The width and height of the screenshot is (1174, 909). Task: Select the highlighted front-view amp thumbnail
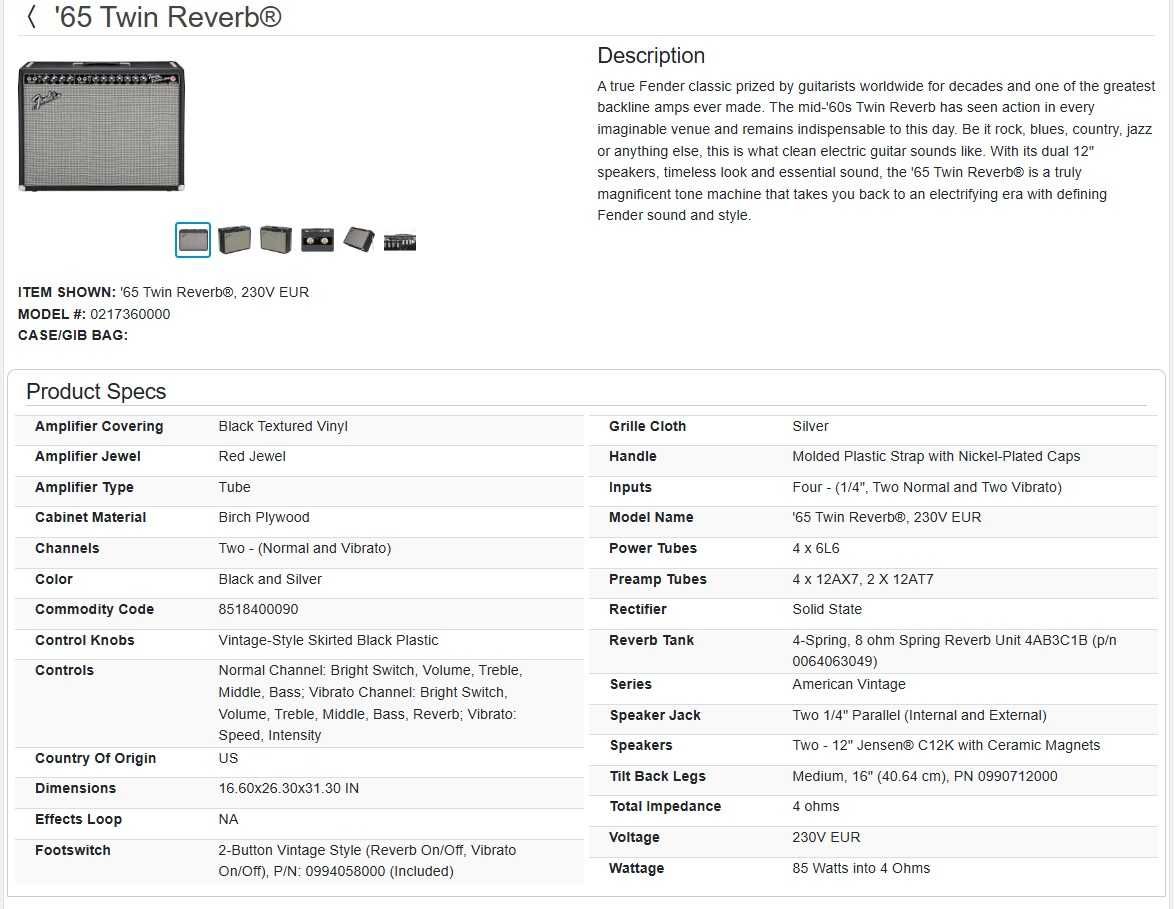(x=192, y=240)
